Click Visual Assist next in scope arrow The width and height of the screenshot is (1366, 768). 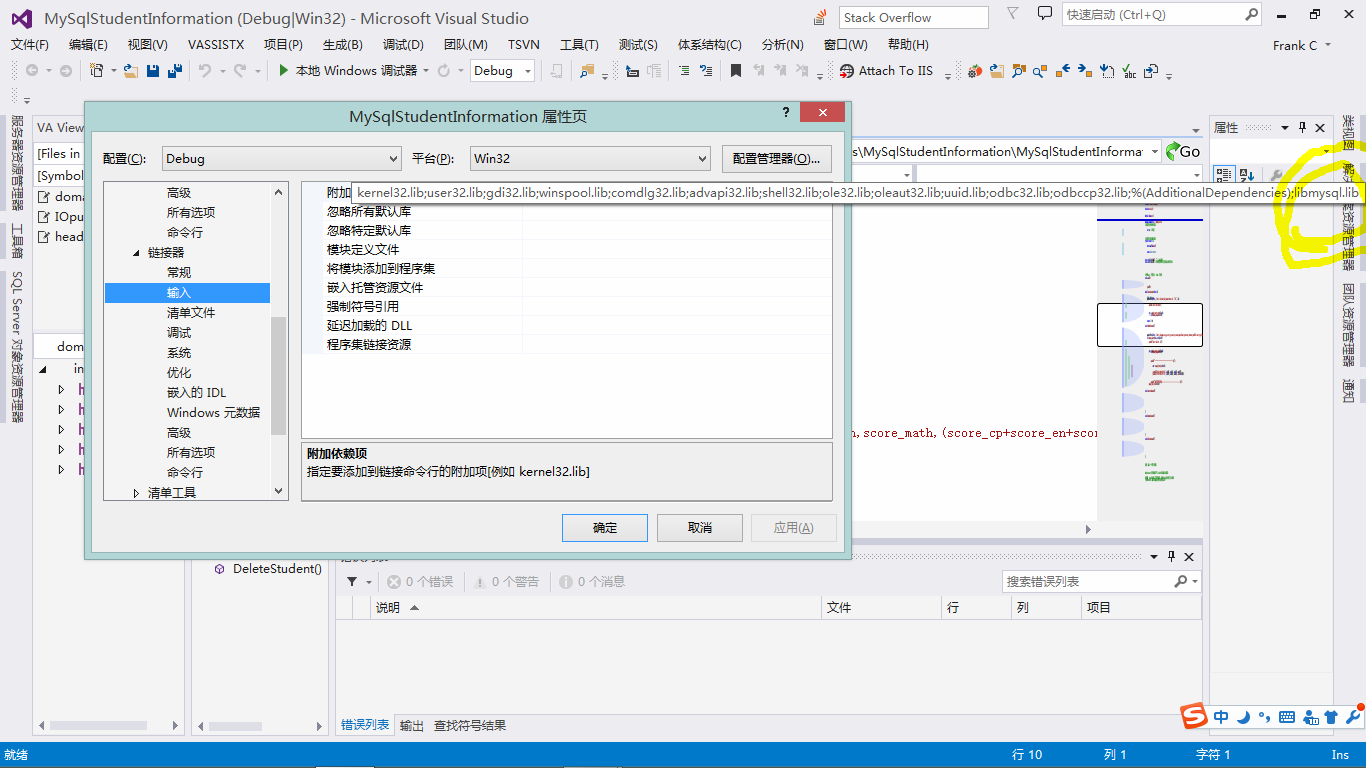tap(1084, 71)
